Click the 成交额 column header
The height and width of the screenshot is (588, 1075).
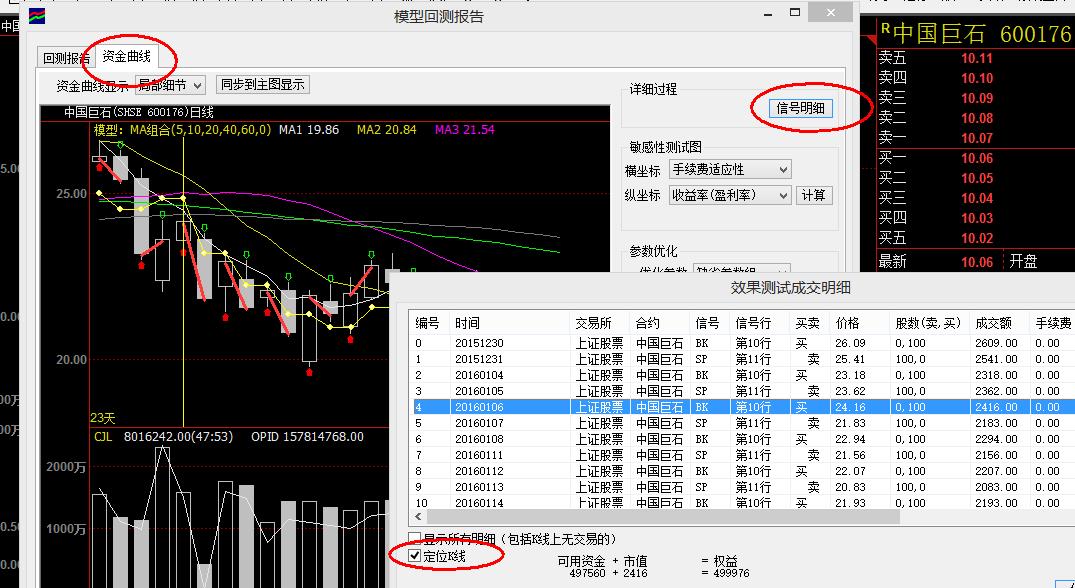(993, 323)
